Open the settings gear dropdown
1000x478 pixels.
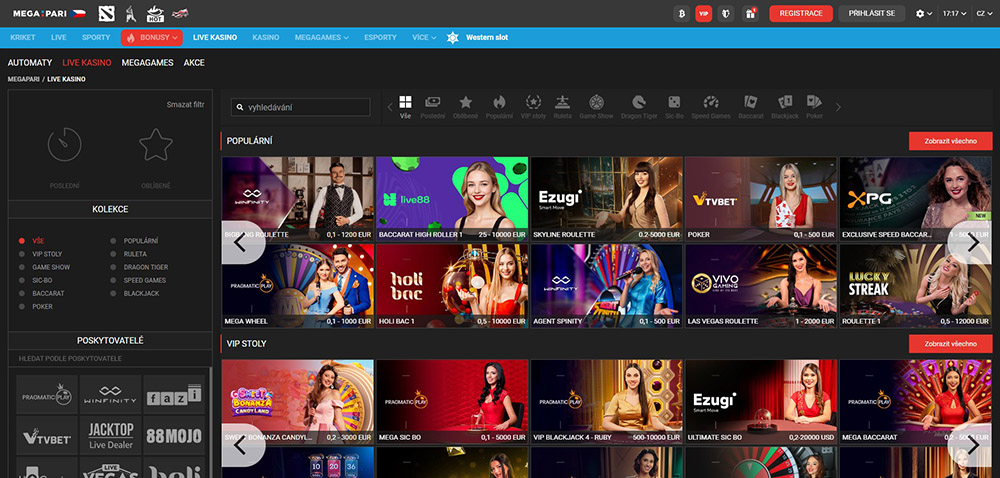923,13
